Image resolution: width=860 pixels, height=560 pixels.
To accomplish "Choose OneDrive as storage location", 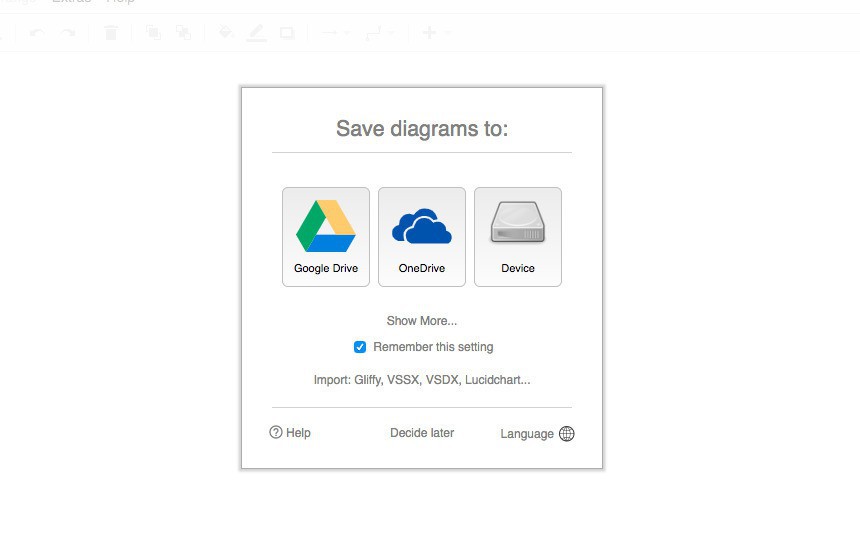I will click(422, 237).
